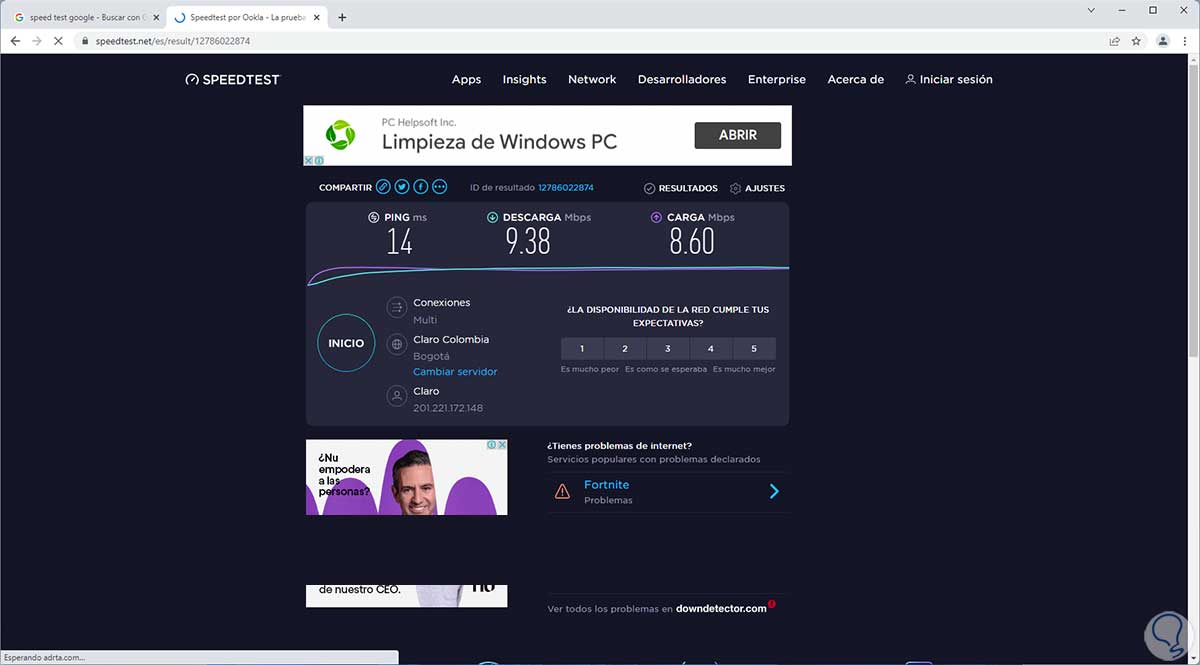Copy result link with the share link icon
This screenshot has height=665, width=1200.
point(383,187)
